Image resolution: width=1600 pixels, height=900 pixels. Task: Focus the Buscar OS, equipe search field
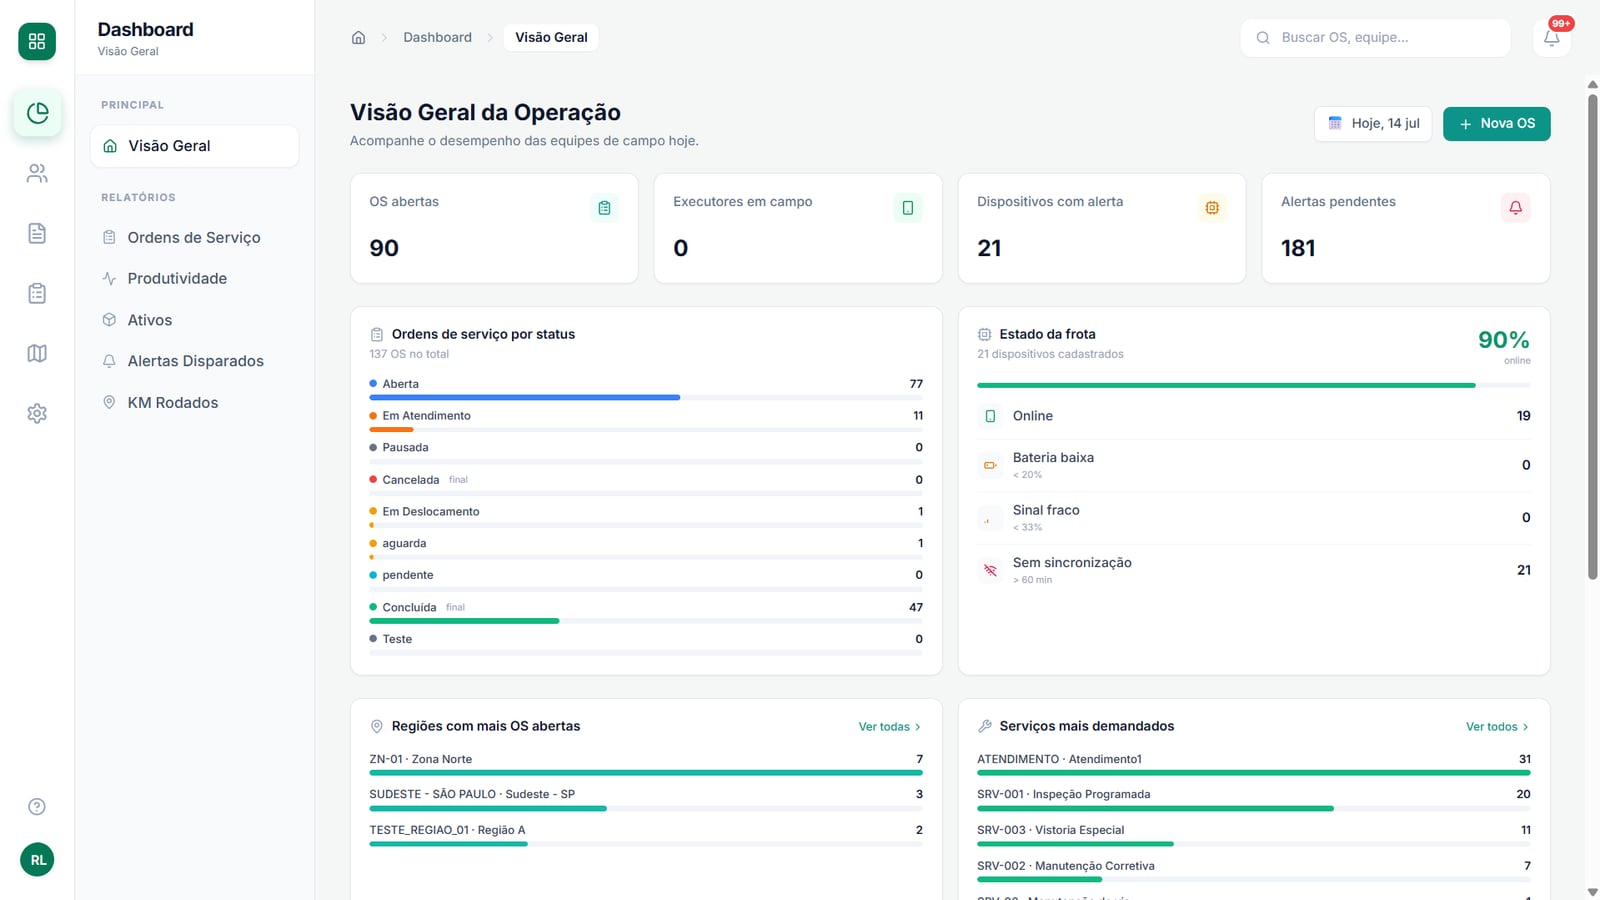[1375, 38]
